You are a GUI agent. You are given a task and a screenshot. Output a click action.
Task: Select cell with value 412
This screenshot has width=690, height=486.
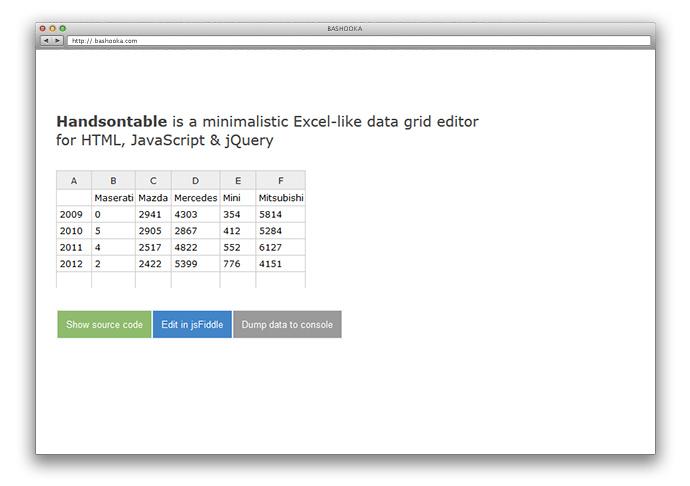tap(238, 231)
